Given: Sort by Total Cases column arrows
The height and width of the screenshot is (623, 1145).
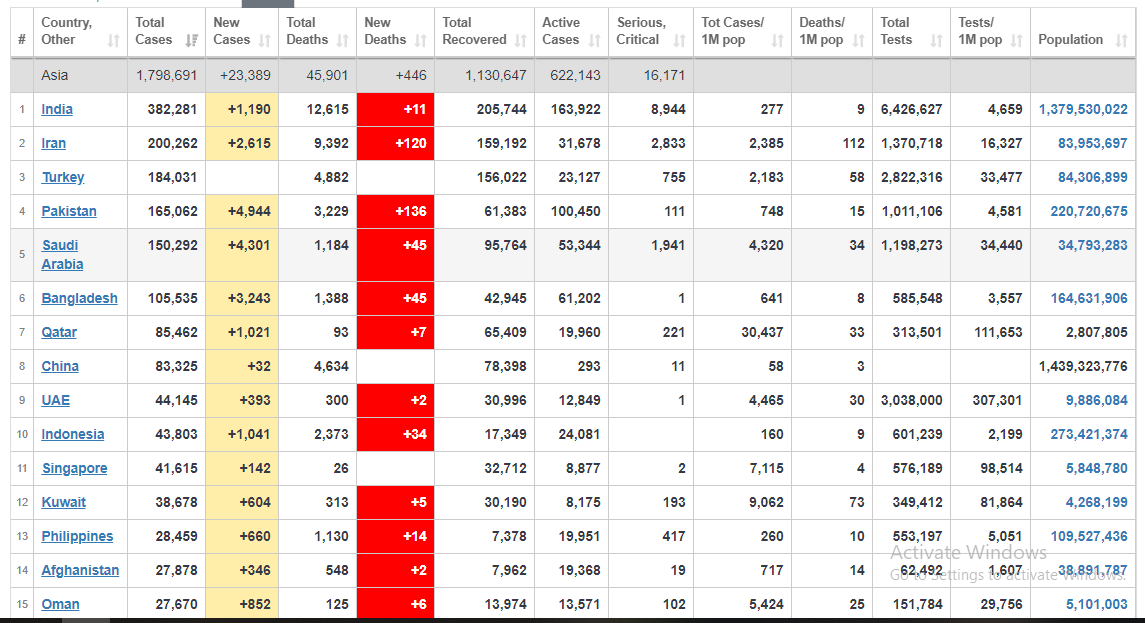Looking at the screenshot, I should (191, 41).
